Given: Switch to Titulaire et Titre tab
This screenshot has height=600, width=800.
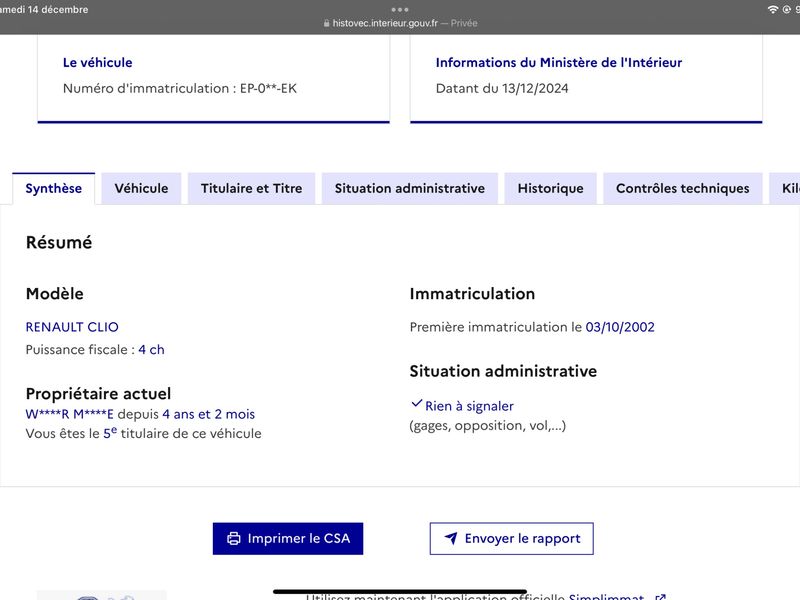Looking at the screenshot, I should click(252, 188).
